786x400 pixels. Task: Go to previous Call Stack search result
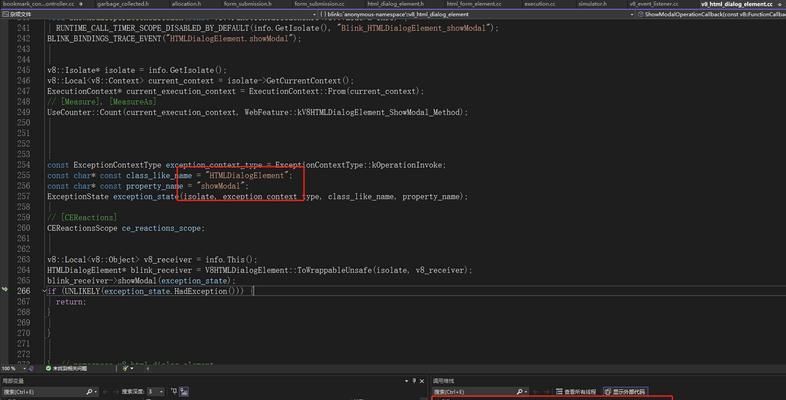tap(536, 391)
